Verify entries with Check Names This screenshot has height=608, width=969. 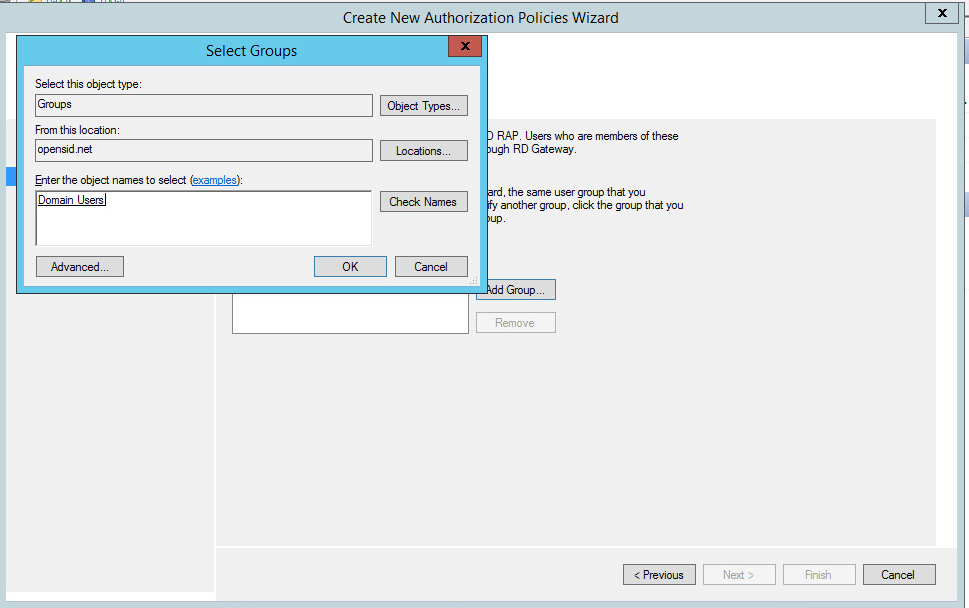tap(423, 202)
